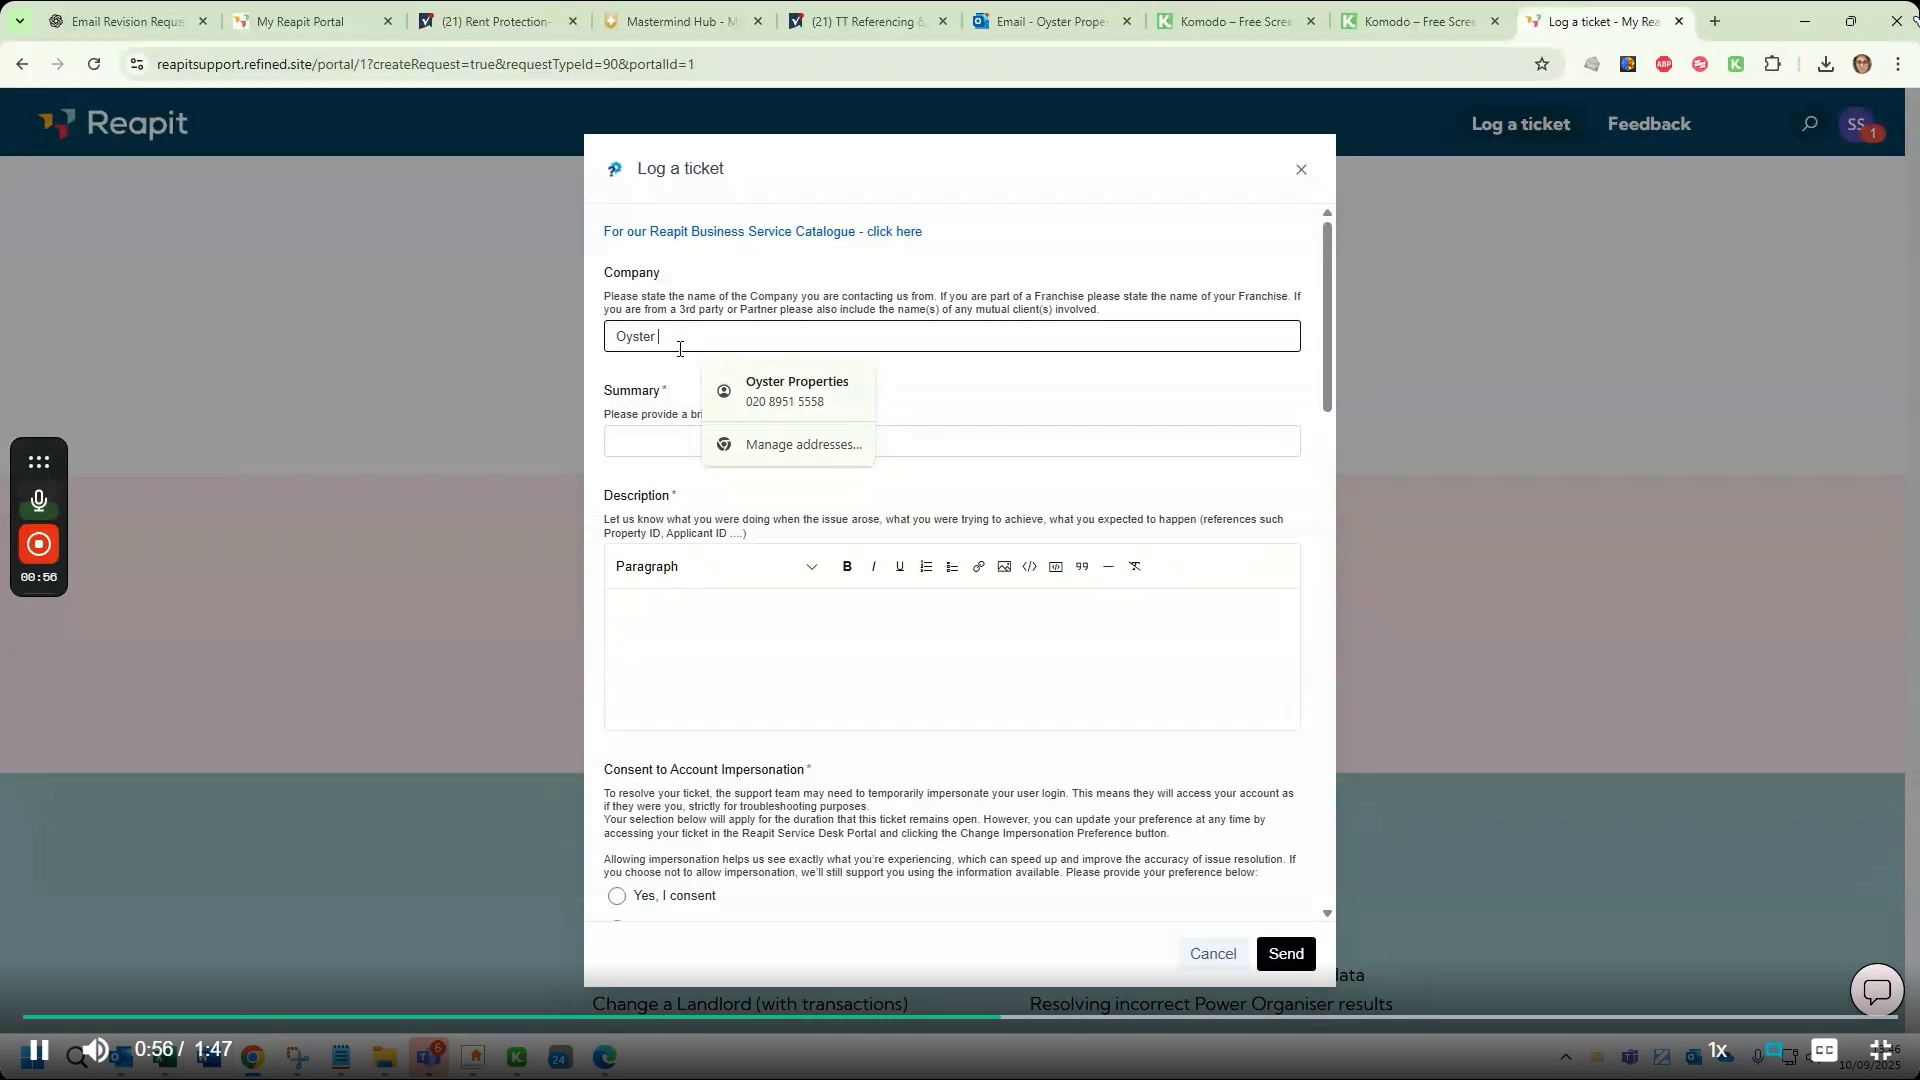Insert an image into the description
The width and height of the screenshot is (1920, 1080).
1003,566
